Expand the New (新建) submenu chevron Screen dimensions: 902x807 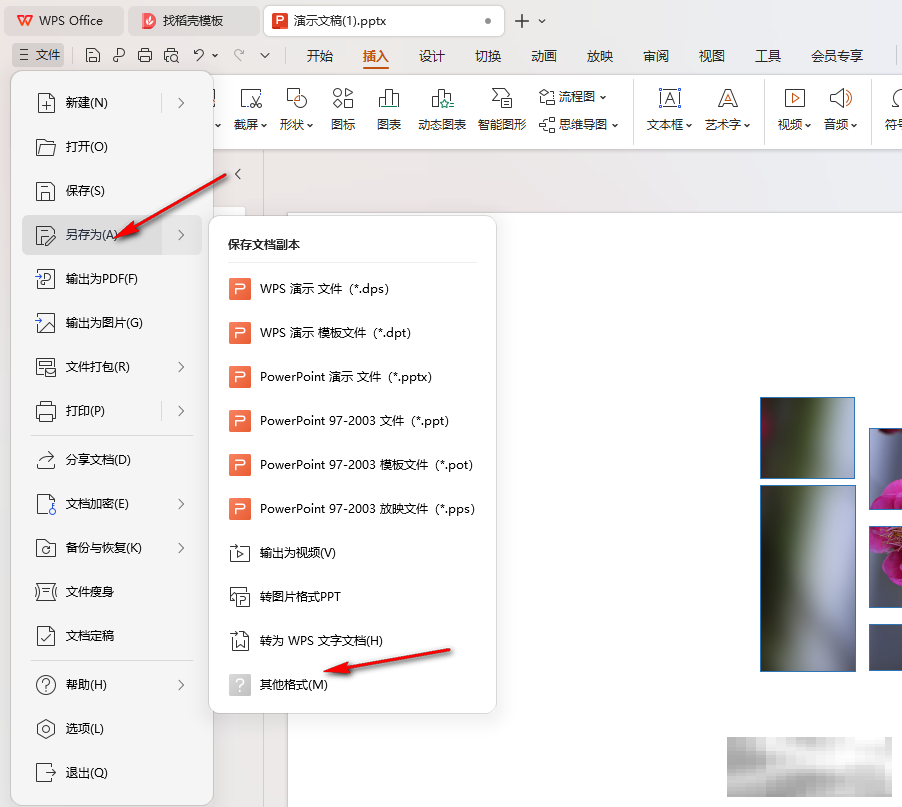(181, 103)
